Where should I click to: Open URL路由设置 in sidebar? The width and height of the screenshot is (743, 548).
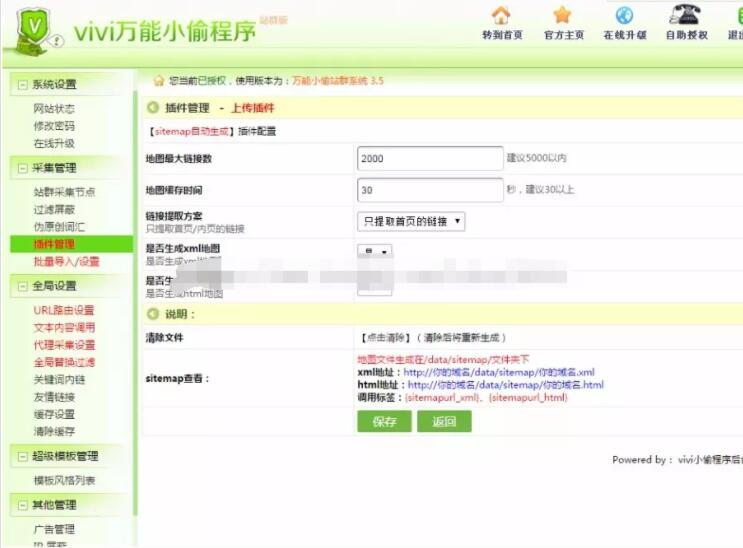(64, 310)
